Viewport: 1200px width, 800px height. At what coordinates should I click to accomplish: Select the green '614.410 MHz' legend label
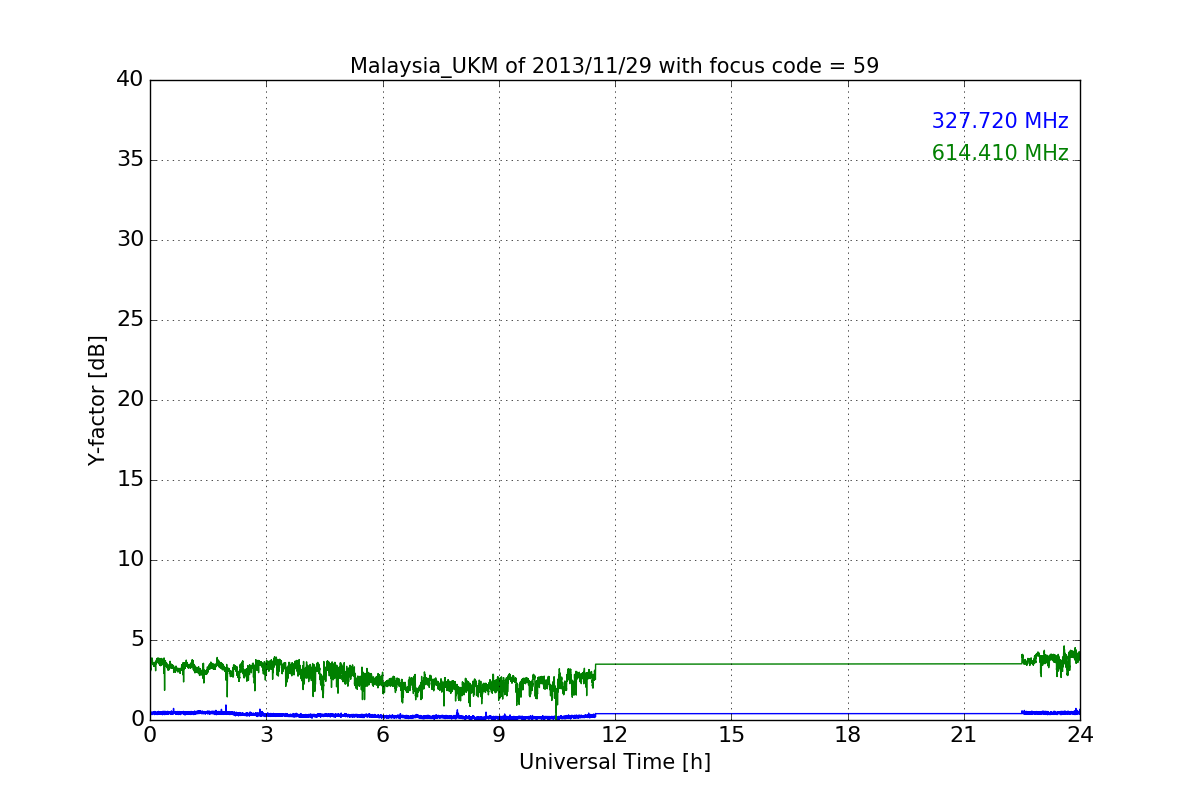[x=1000, y=153]
